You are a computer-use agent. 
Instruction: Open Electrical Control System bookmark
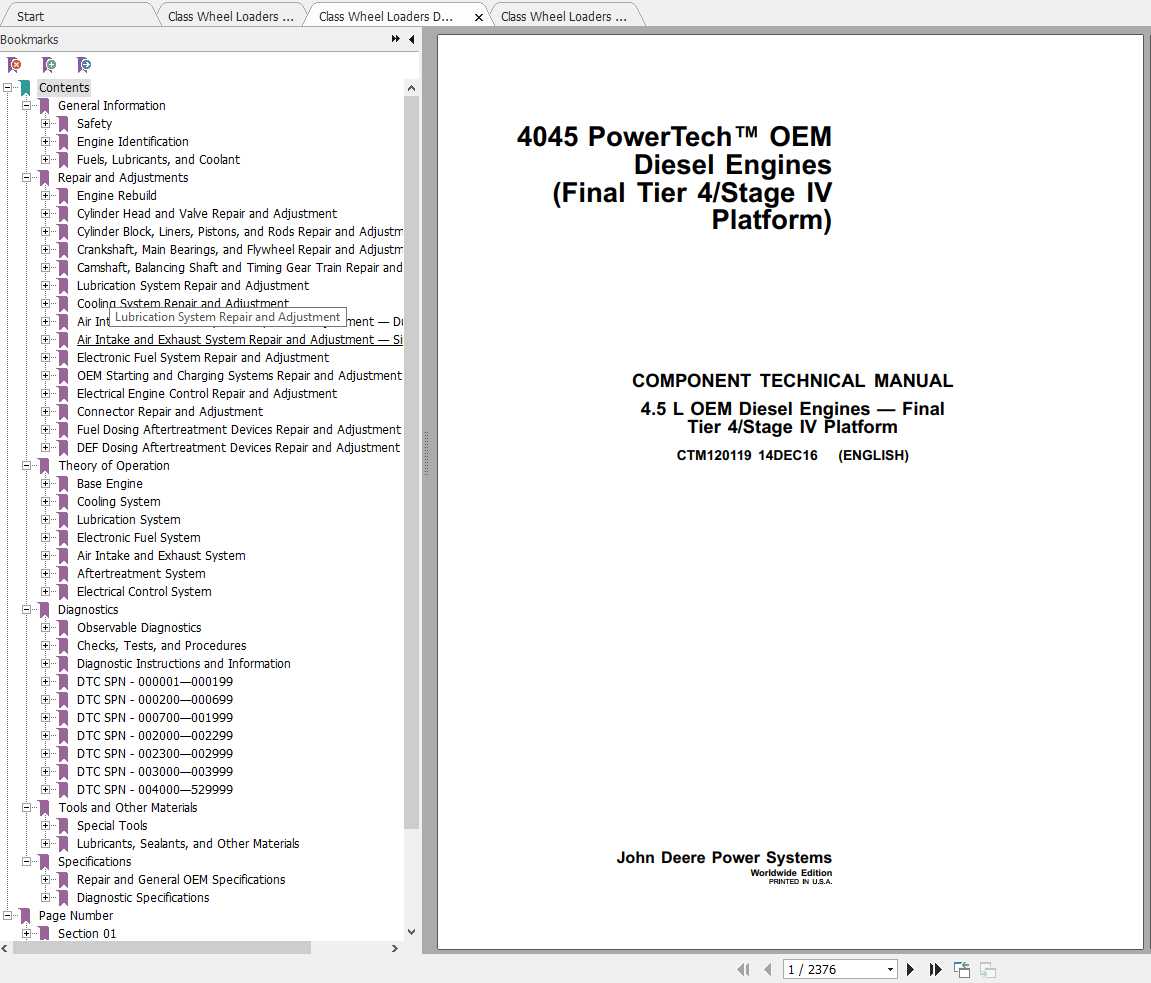[144, 592]
